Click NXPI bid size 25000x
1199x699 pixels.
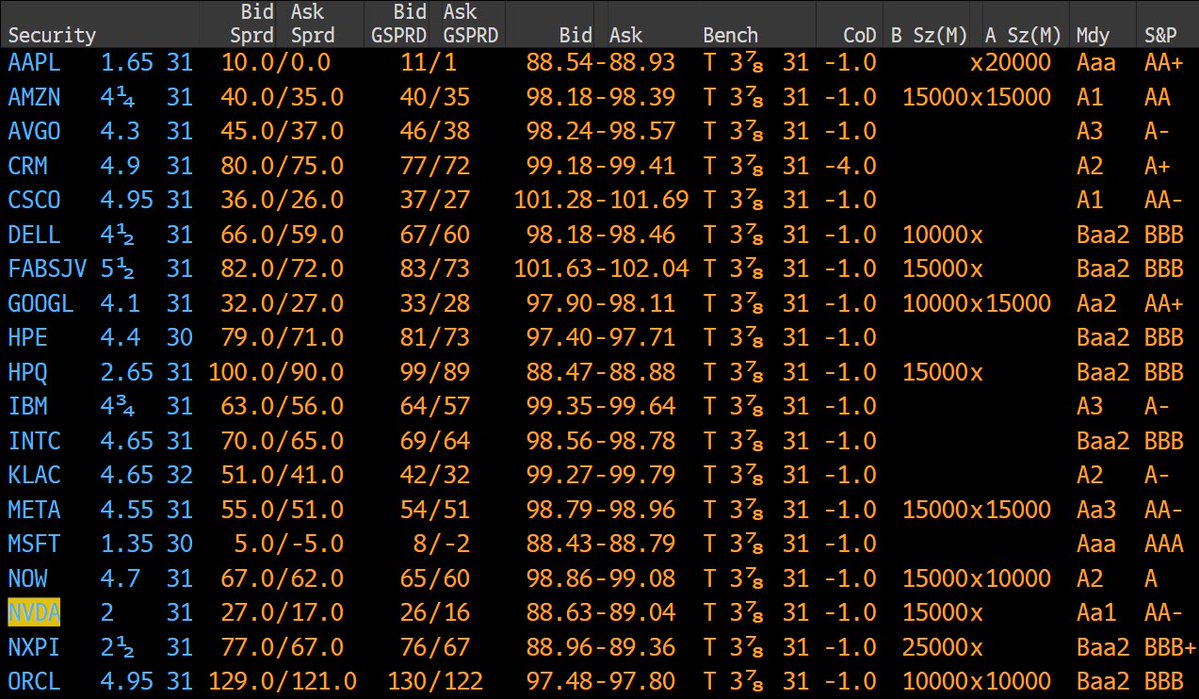click(942, 648)
